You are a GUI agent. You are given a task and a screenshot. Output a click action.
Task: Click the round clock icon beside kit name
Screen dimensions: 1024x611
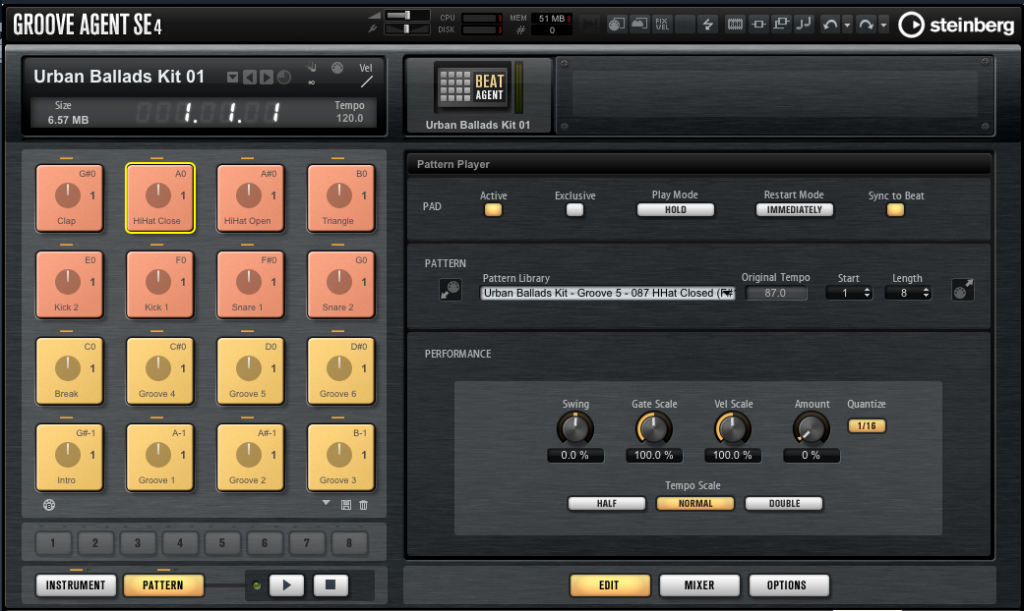pos(284,77)
